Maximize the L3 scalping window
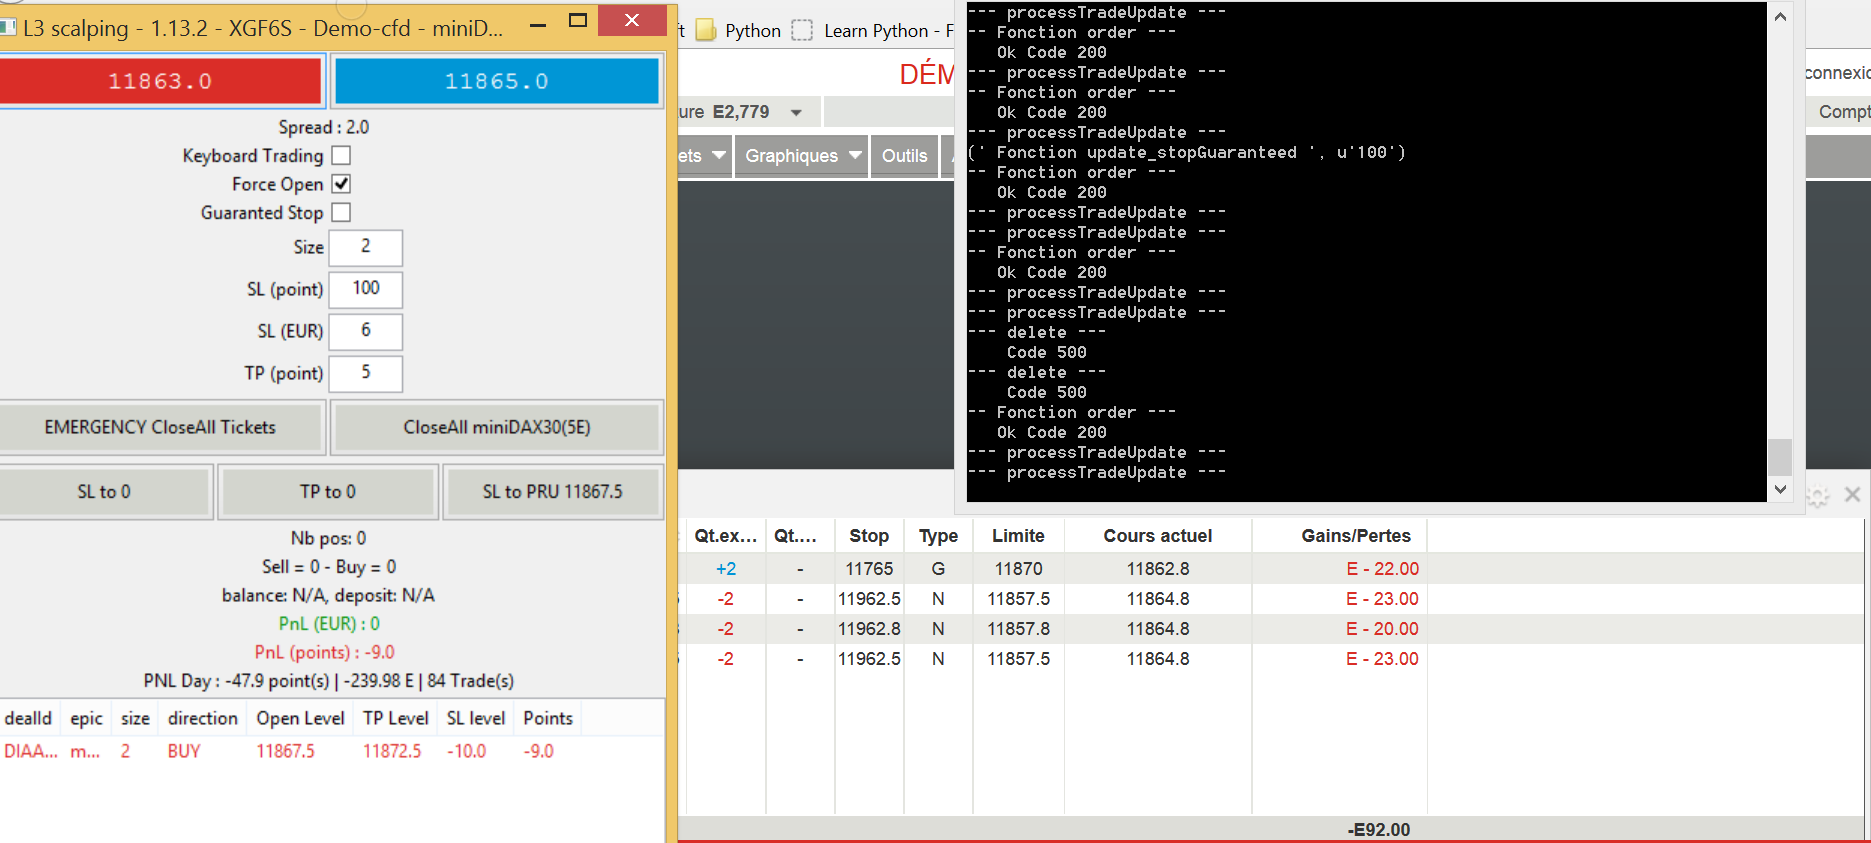The width and height of the screenshot is (1871, 843). [577, 21]
